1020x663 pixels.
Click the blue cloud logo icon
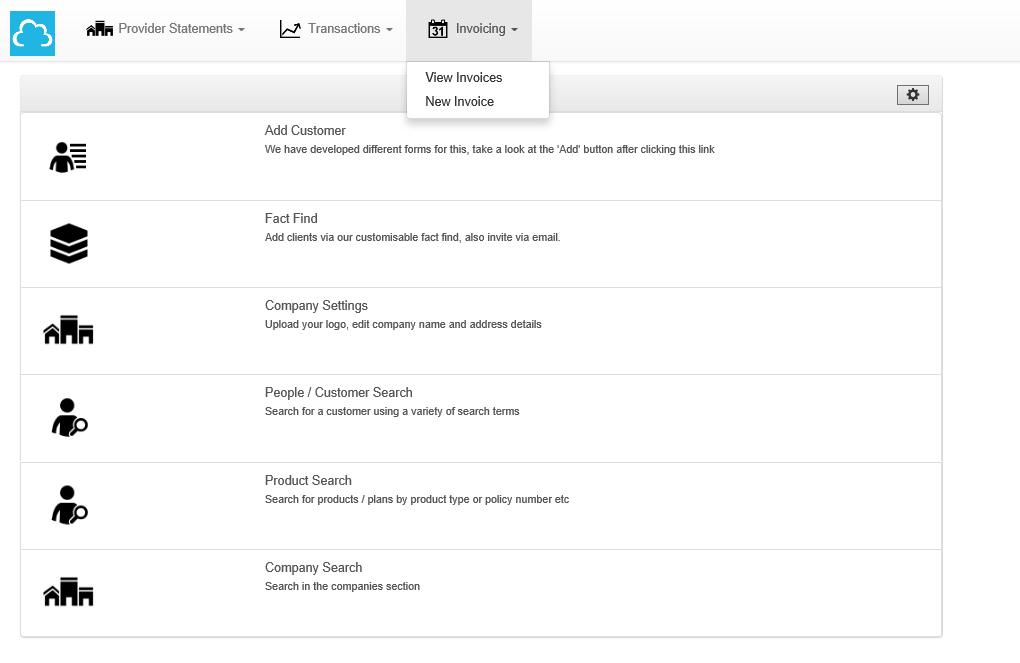pyautogui.click(x=32, y=33)
